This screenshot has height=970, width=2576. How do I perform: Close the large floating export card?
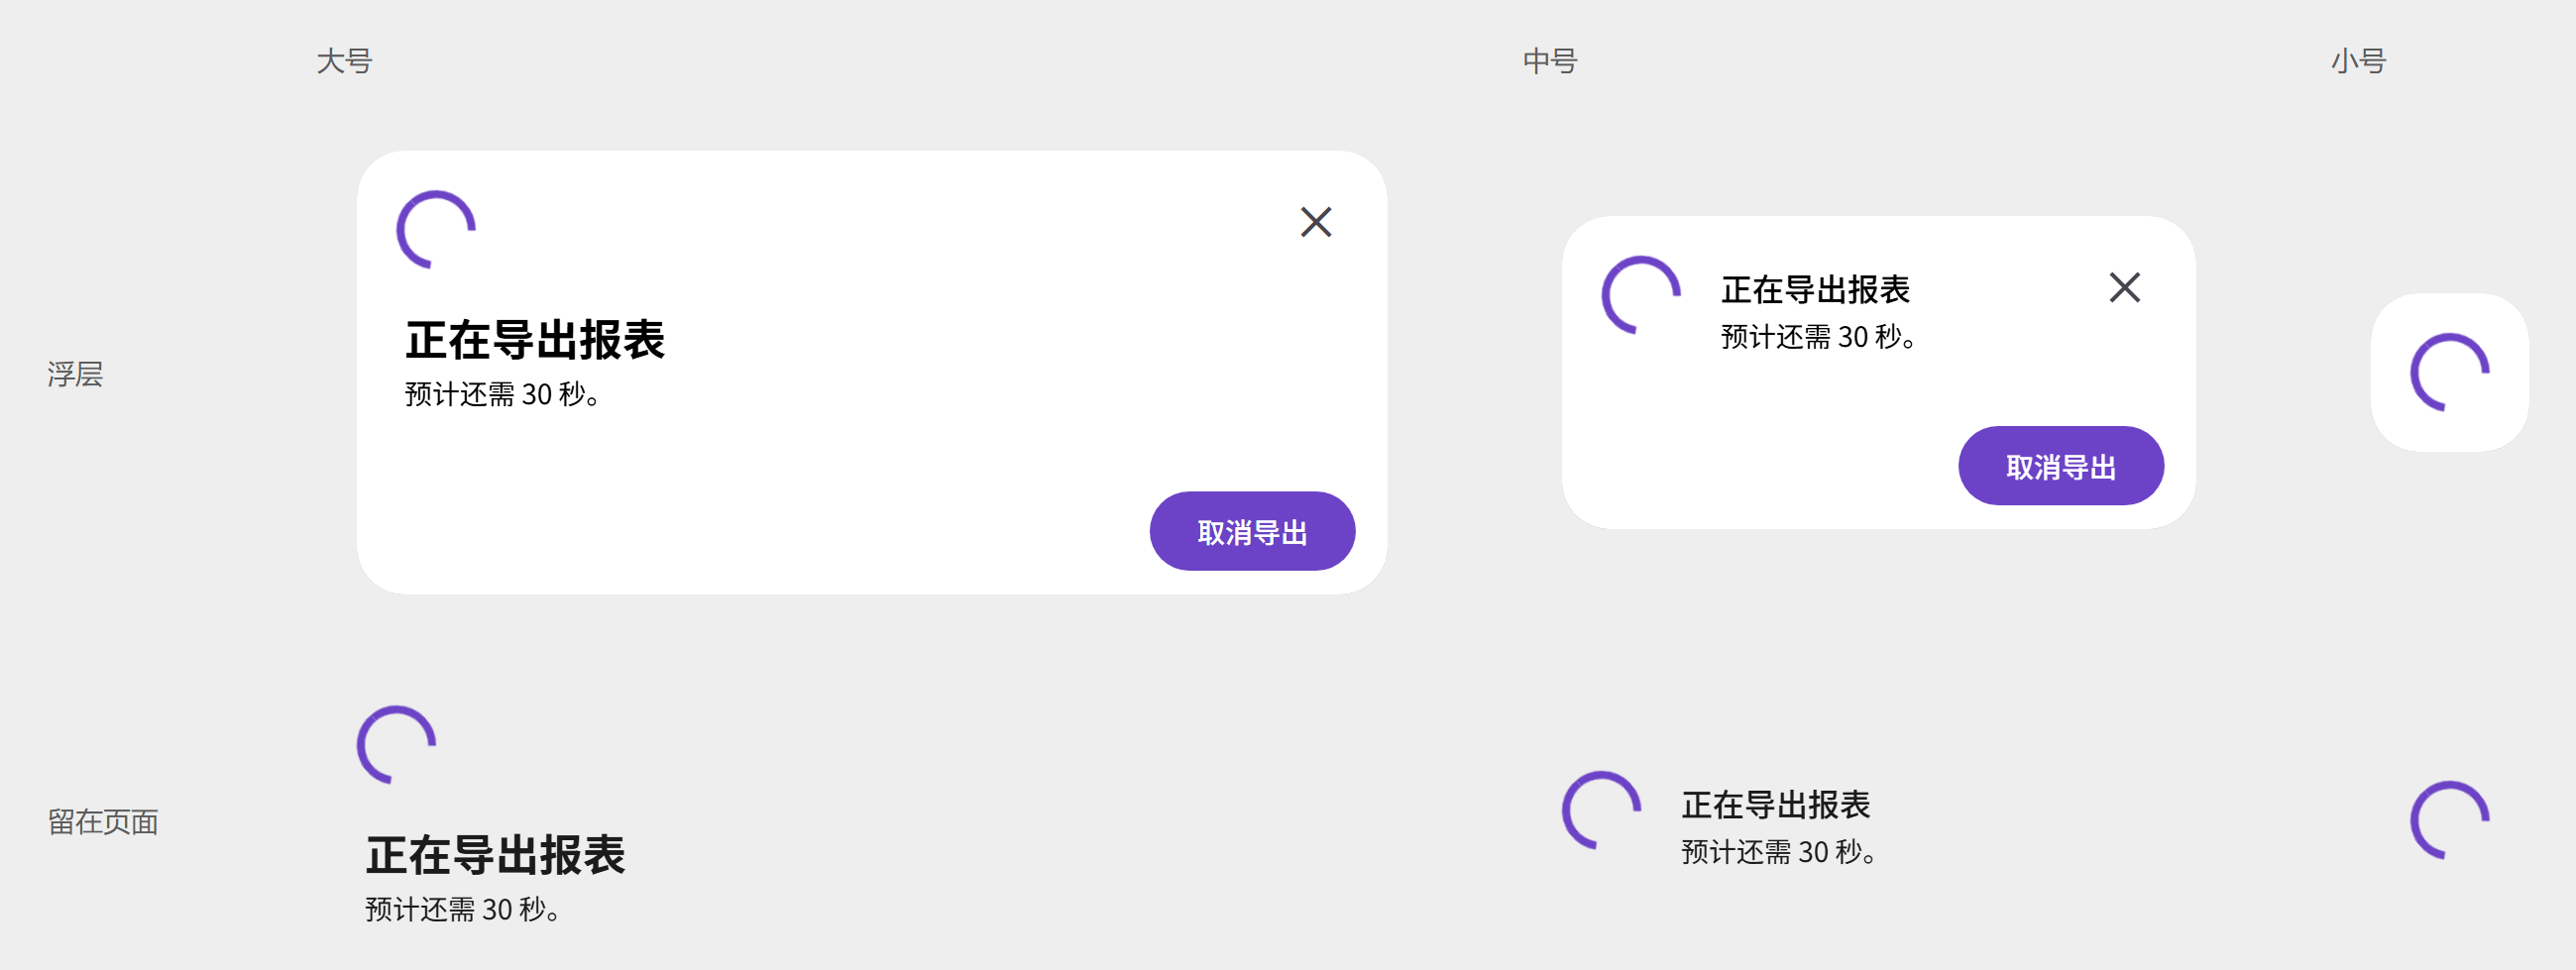(x=1316, y=222)
